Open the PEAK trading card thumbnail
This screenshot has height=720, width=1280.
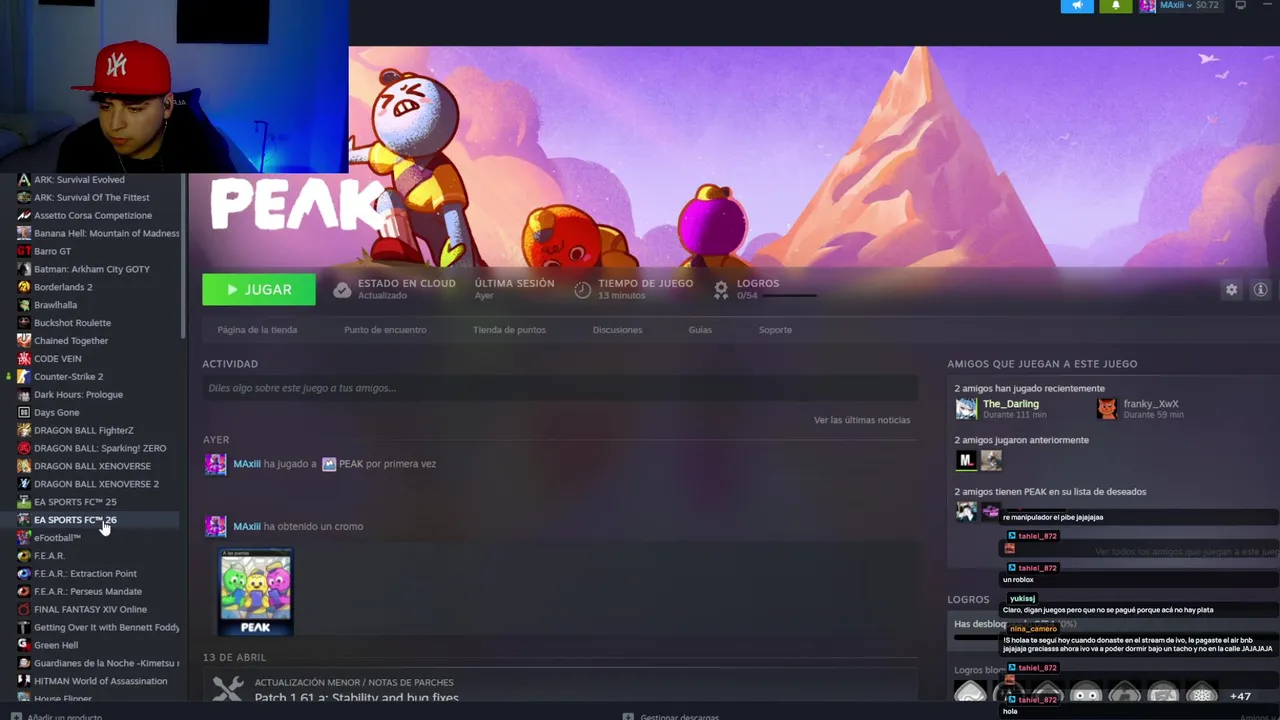tap(255, 592)
